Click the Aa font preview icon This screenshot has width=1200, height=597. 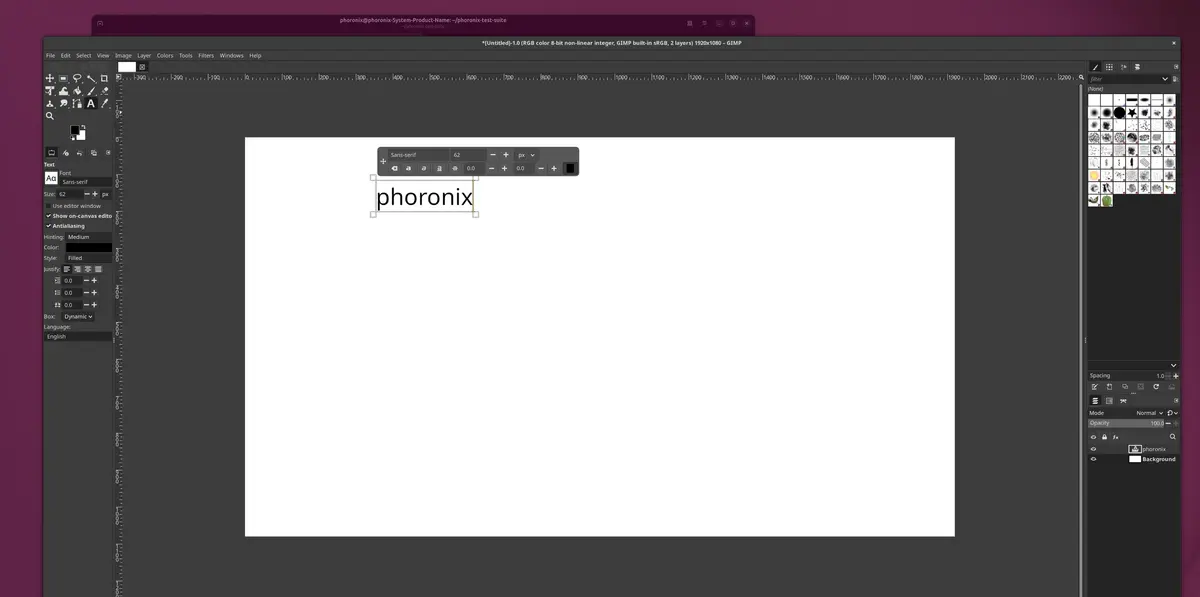click(x=51, y=178)
